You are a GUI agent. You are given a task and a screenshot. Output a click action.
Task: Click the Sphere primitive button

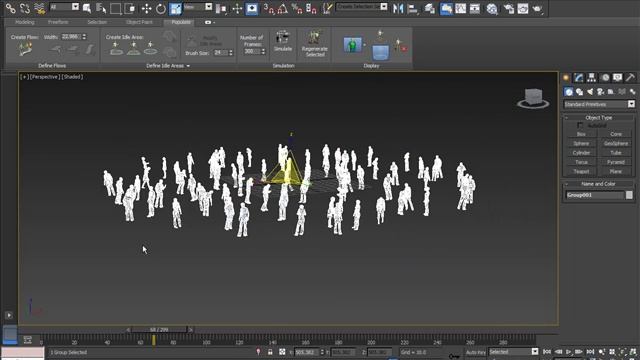point(581,144)
